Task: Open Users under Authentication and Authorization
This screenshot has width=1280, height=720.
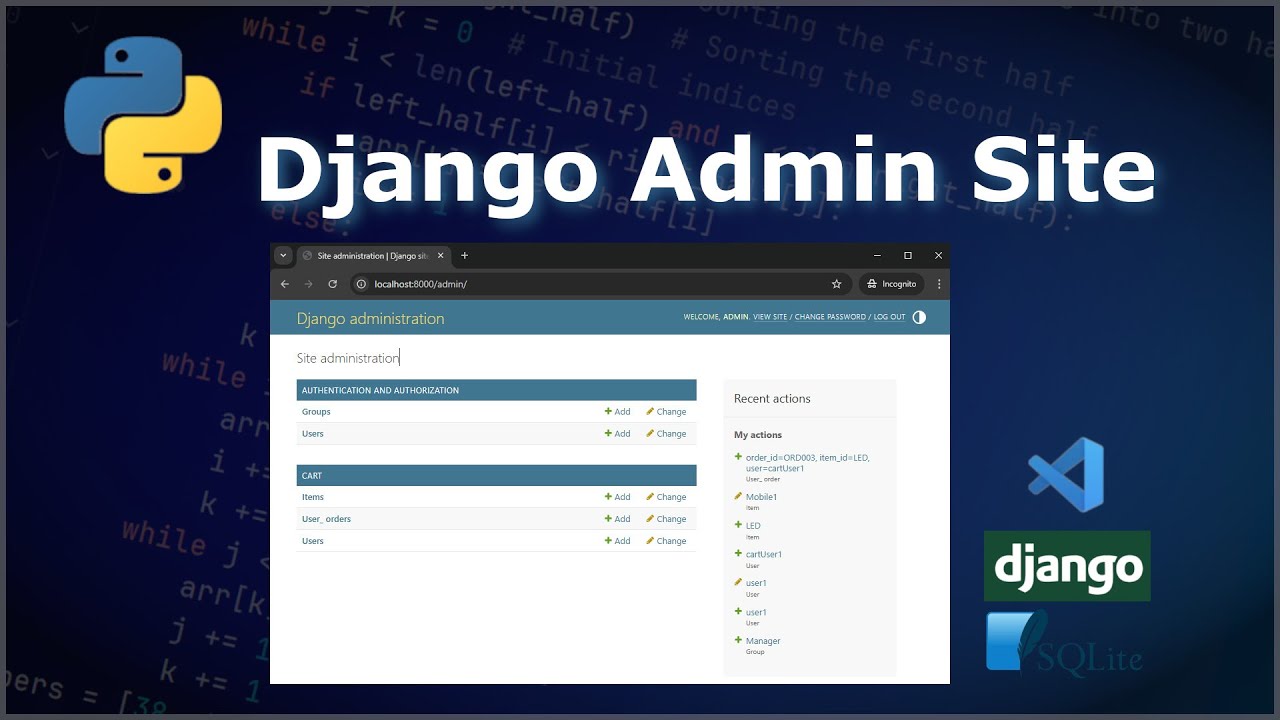Action: [x=313, y=434]
